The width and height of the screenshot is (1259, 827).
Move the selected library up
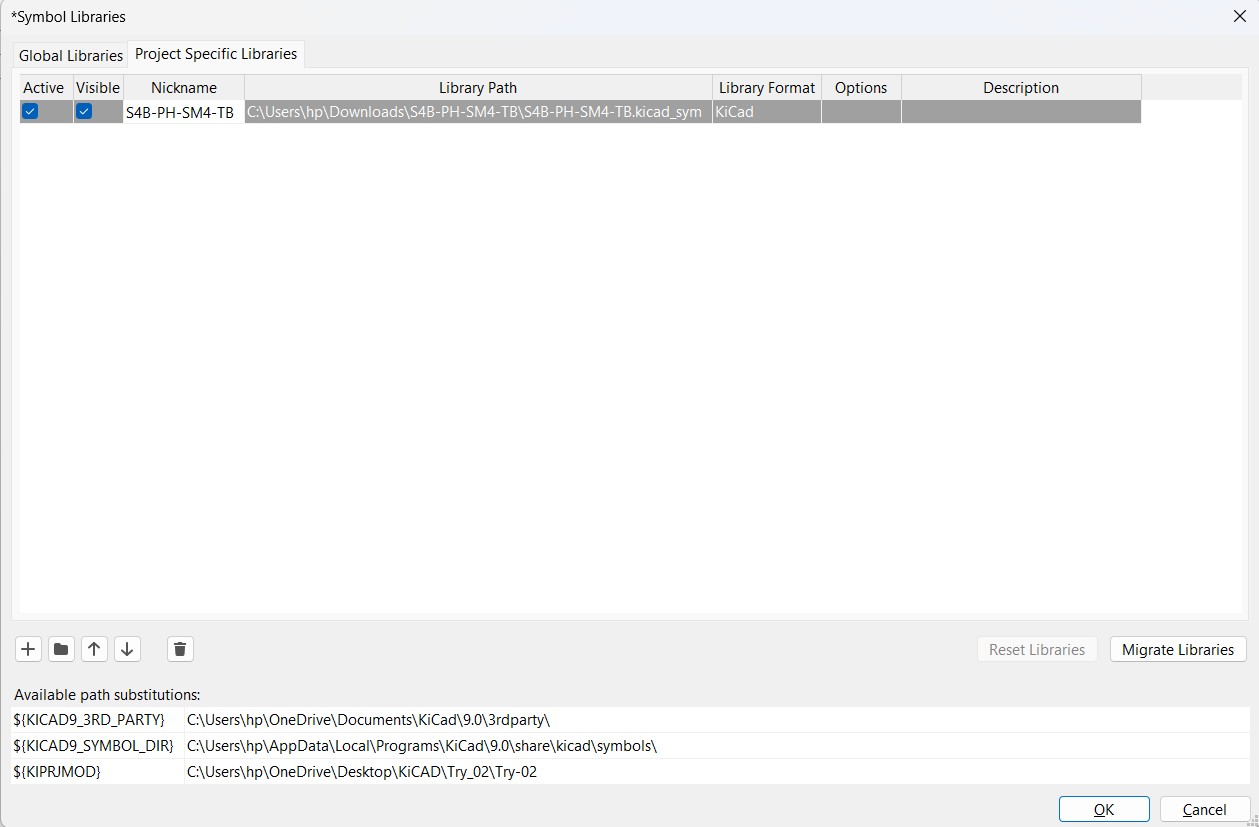click(94, 649)
